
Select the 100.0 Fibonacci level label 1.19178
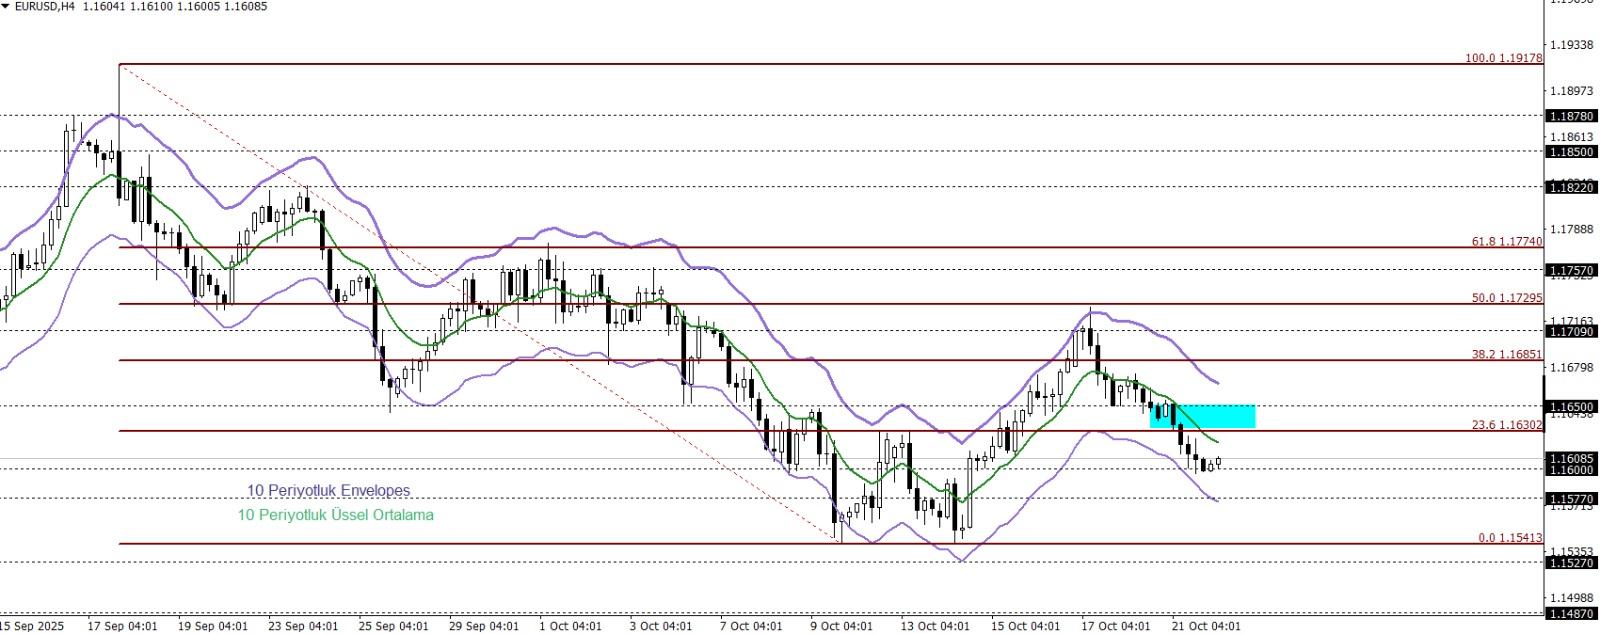(1504, 59)
